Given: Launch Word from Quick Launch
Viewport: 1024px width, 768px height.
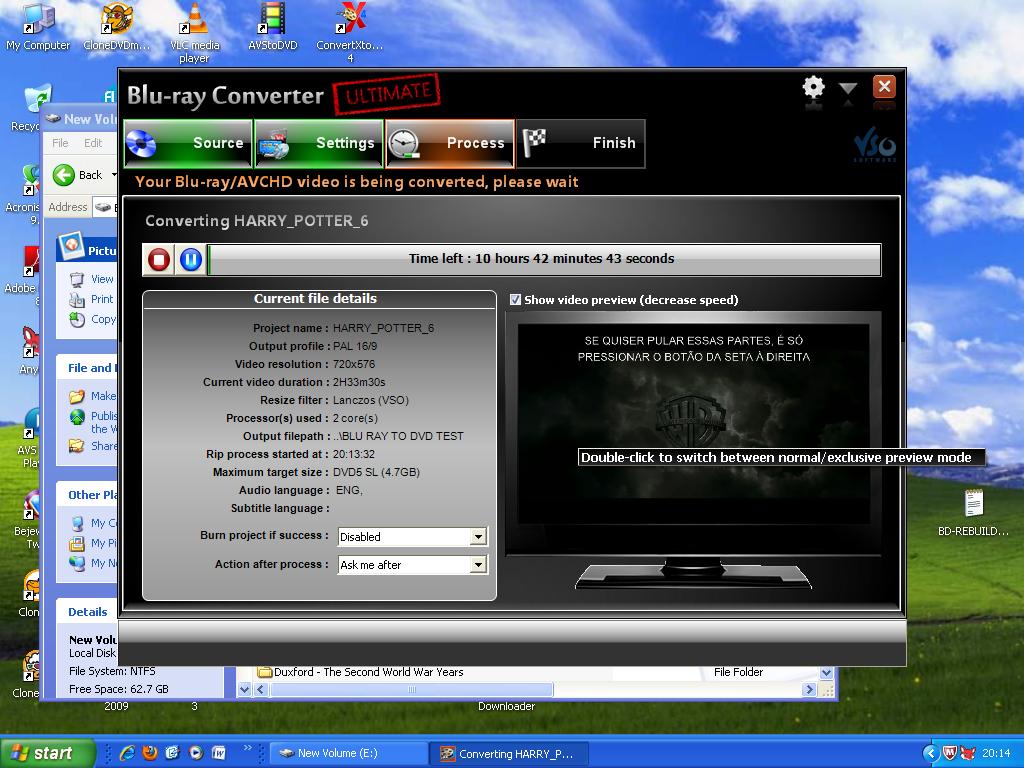Looking at the screenshot, I should point(219,753).
